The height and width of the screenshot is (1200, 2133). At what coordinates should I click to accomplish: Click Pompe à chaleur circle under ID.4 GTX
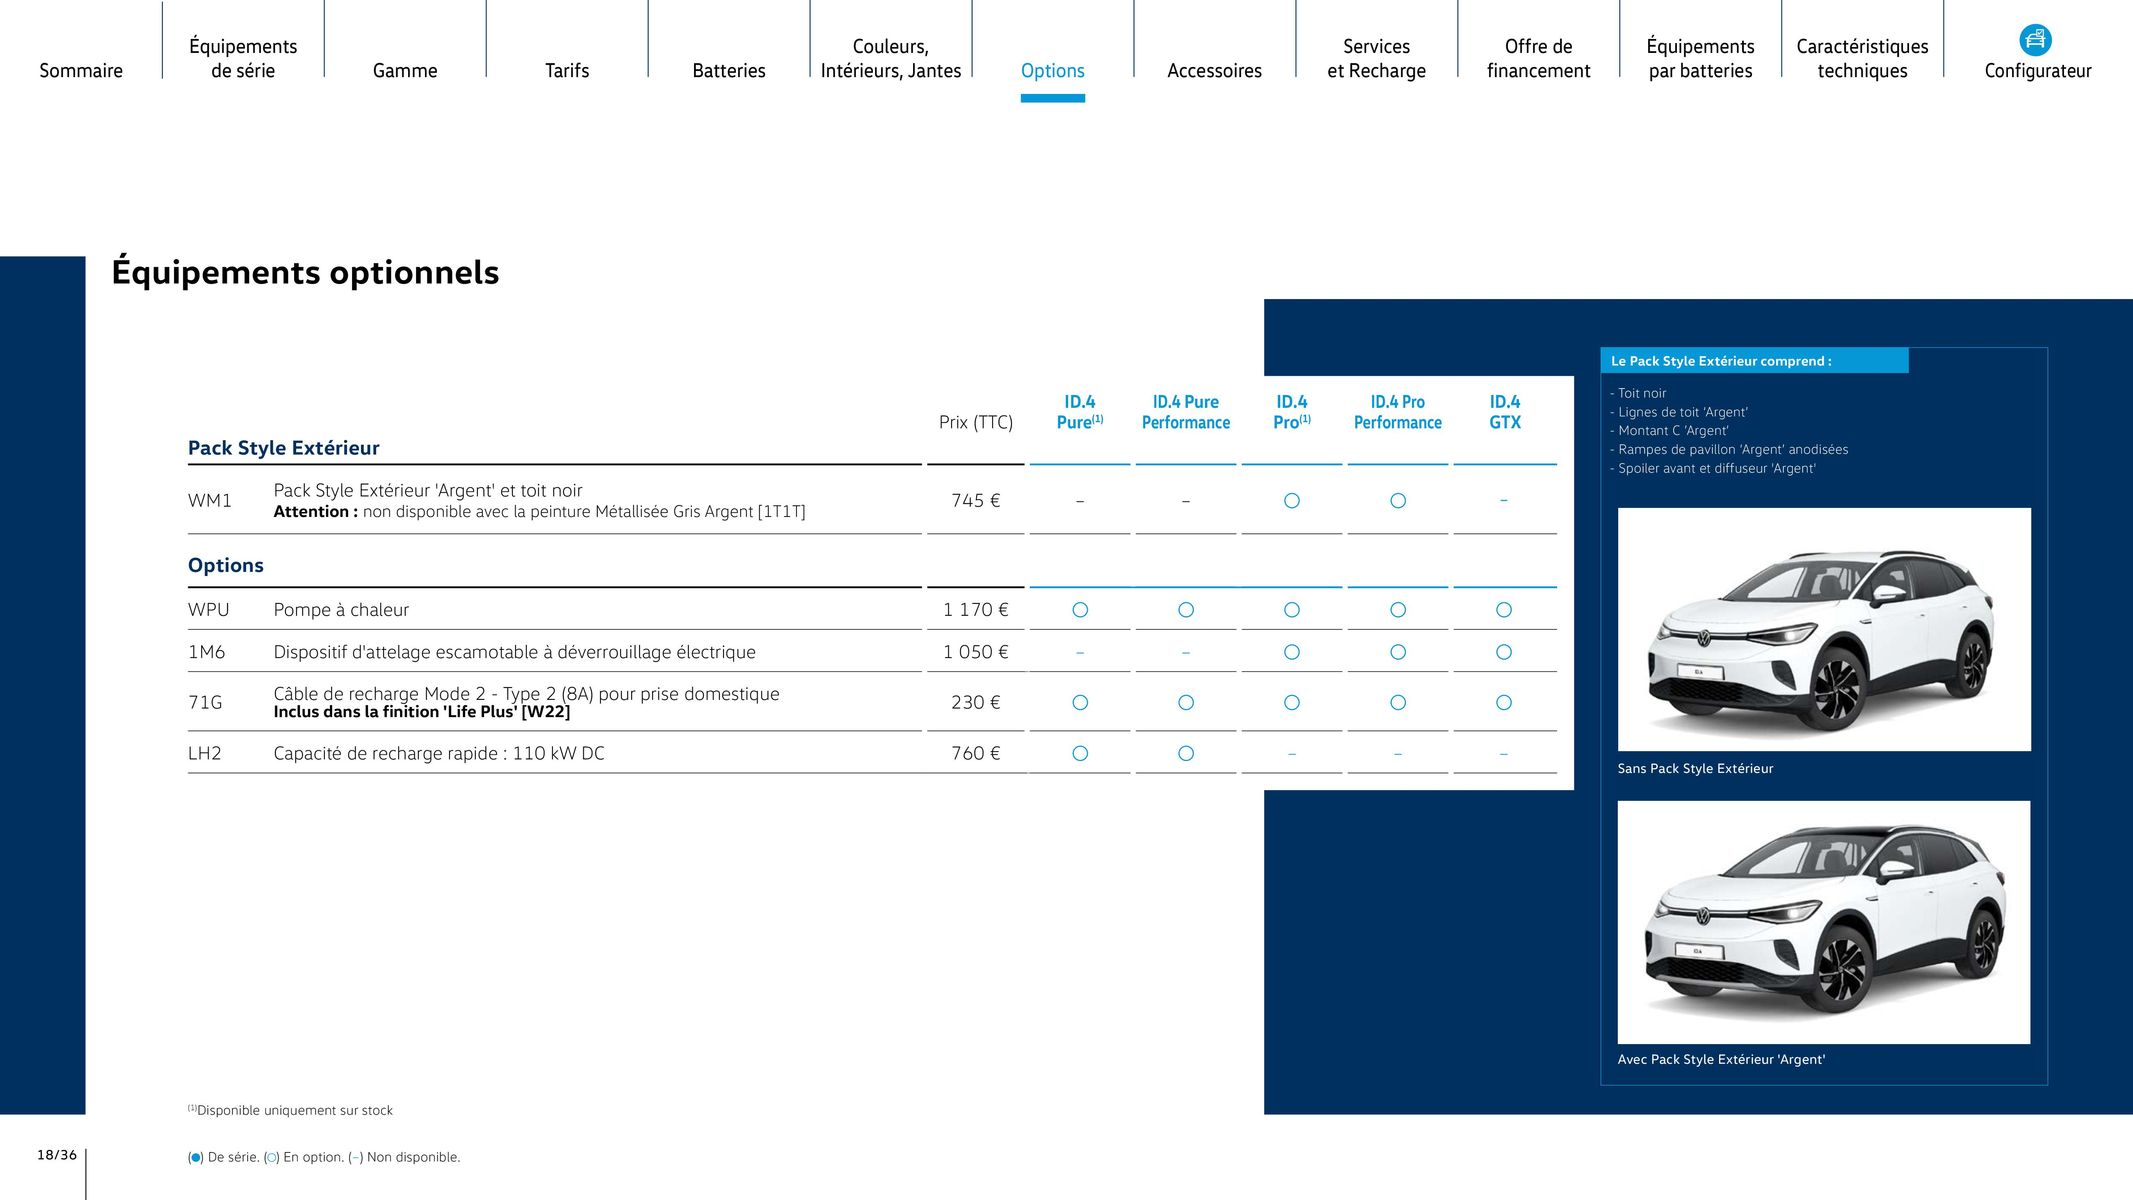point(1504,610)
